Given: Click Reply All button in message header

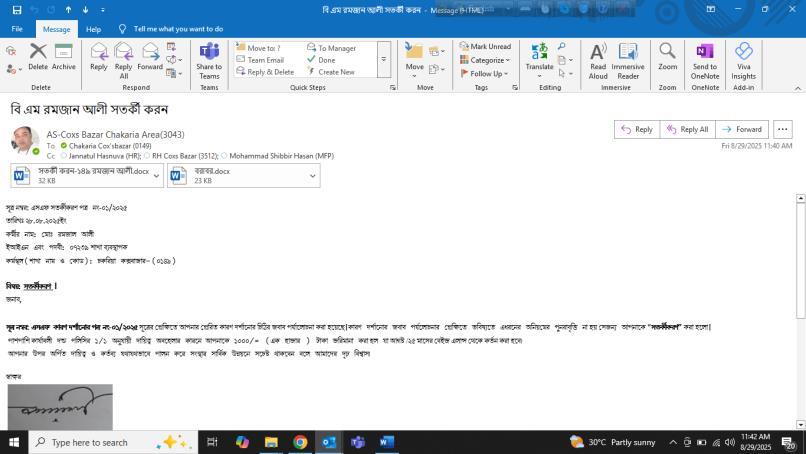Looking at the screenshot, I should [x=687, y=129].
